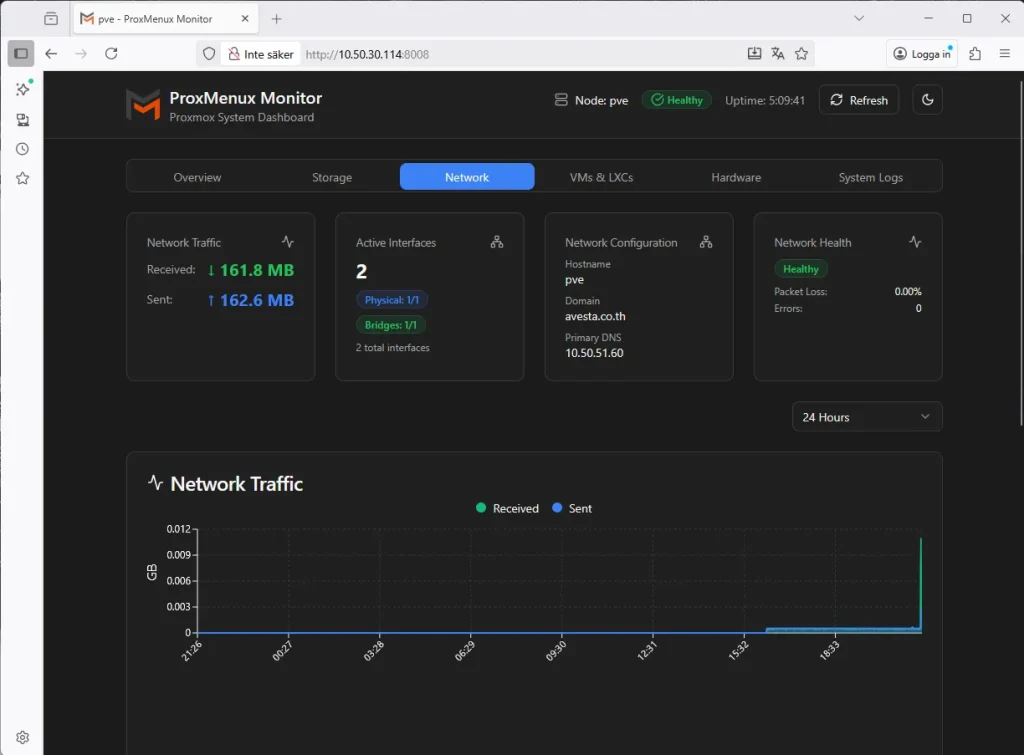
Task: Open the browser hamburger menu
Action: click(1005, 54)
